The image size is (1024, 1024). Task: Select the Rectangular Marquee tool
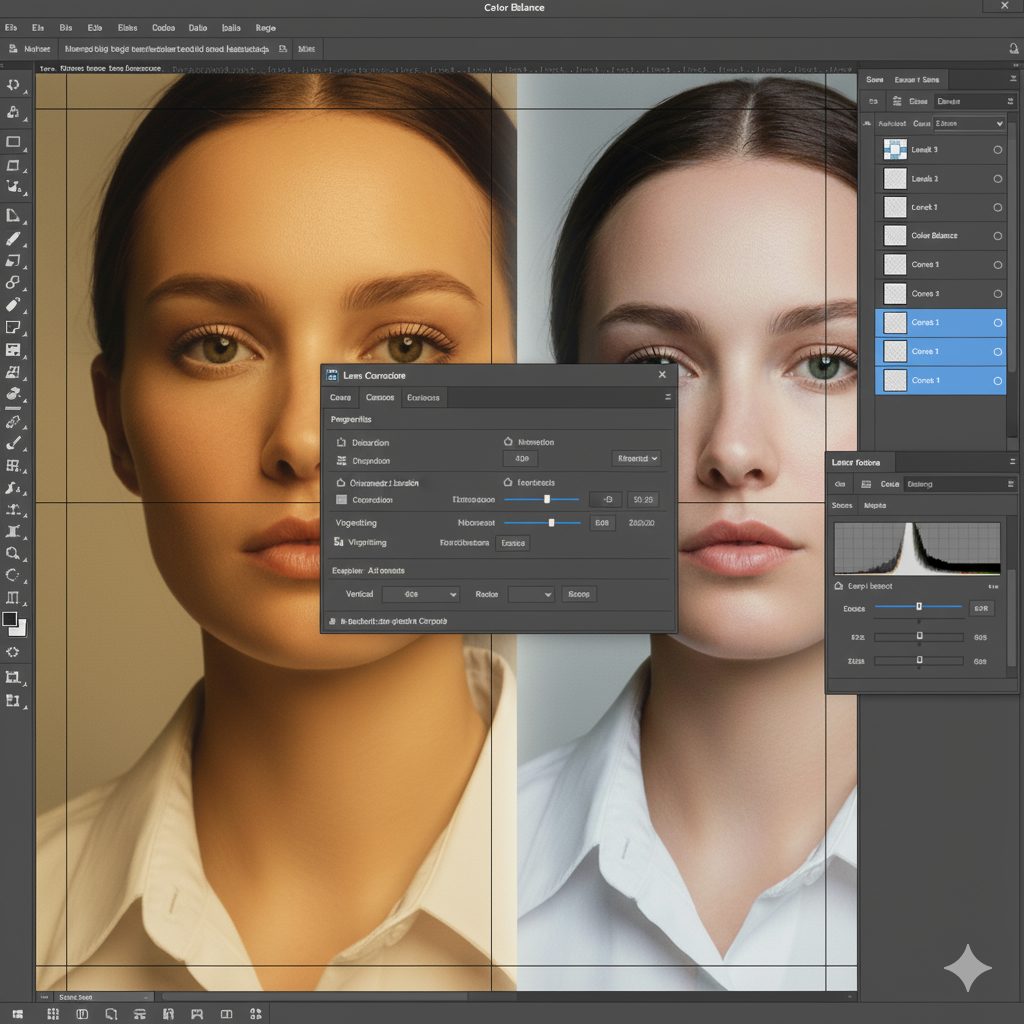[13, 142]
